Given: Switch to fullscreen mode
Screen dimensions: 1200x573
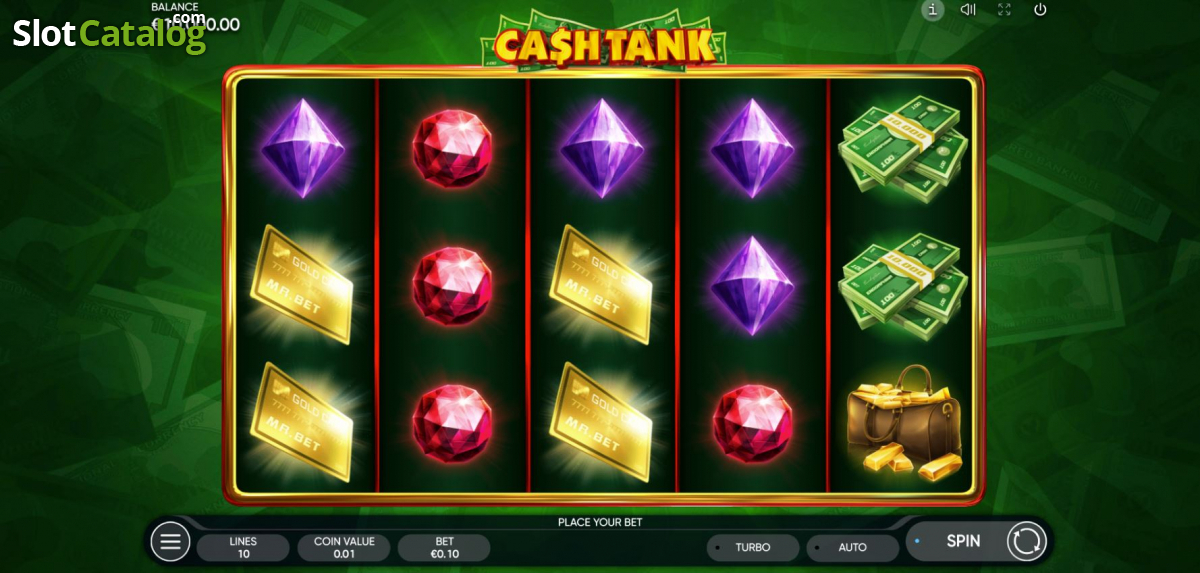Looking at the screenshot, I should point(1004,10).
